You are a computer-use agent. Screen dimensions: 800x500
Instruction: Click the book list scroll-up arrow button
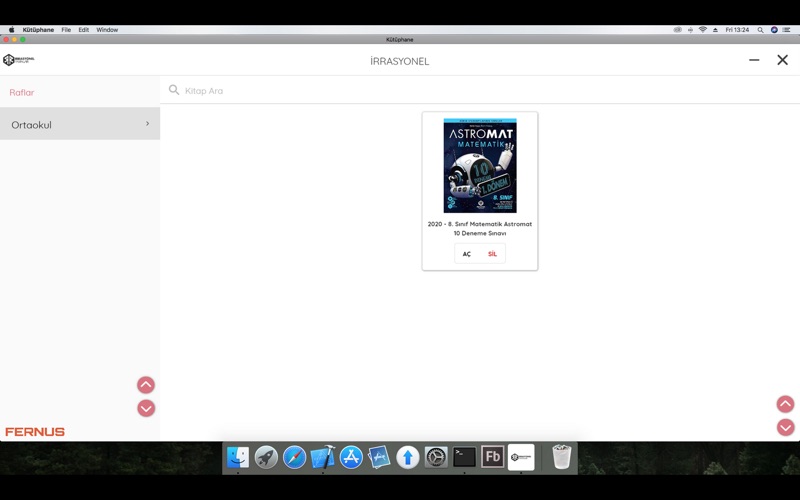(x=785, y=404)
